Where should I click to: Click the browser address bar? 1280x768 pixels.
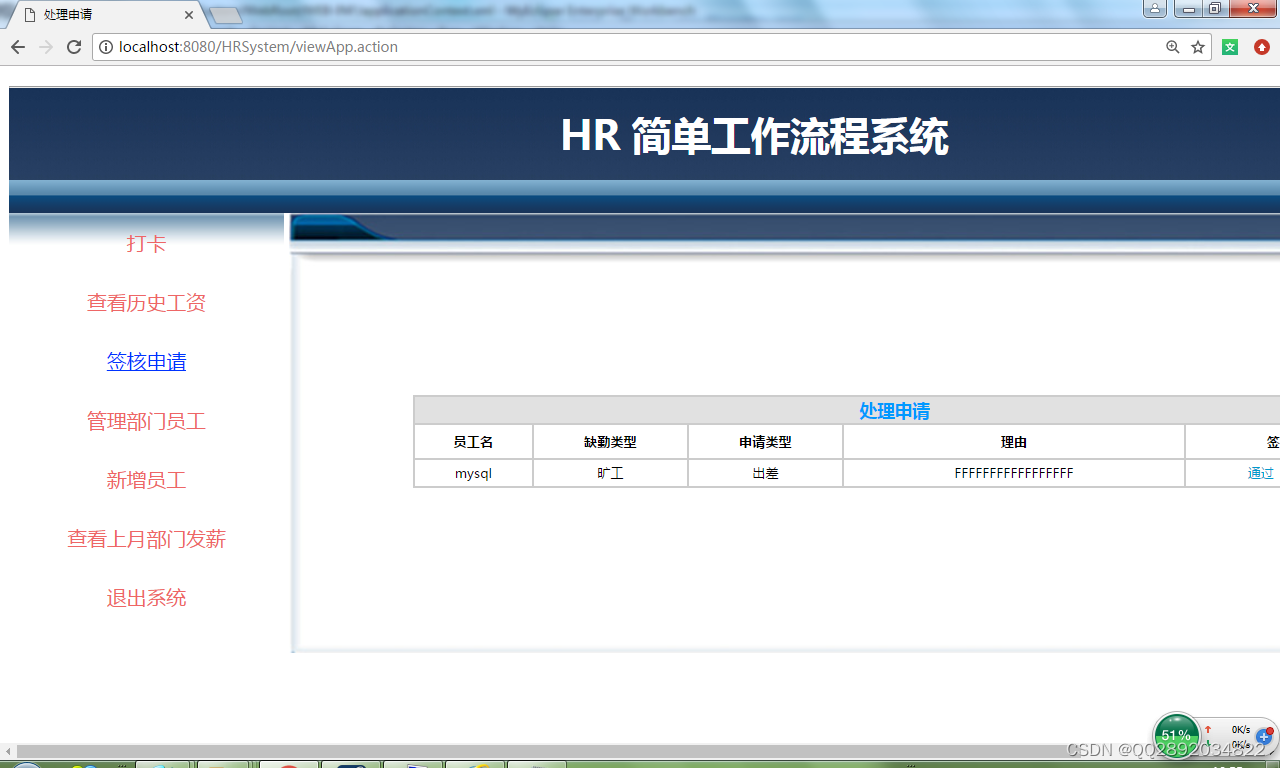click(600, 46)
